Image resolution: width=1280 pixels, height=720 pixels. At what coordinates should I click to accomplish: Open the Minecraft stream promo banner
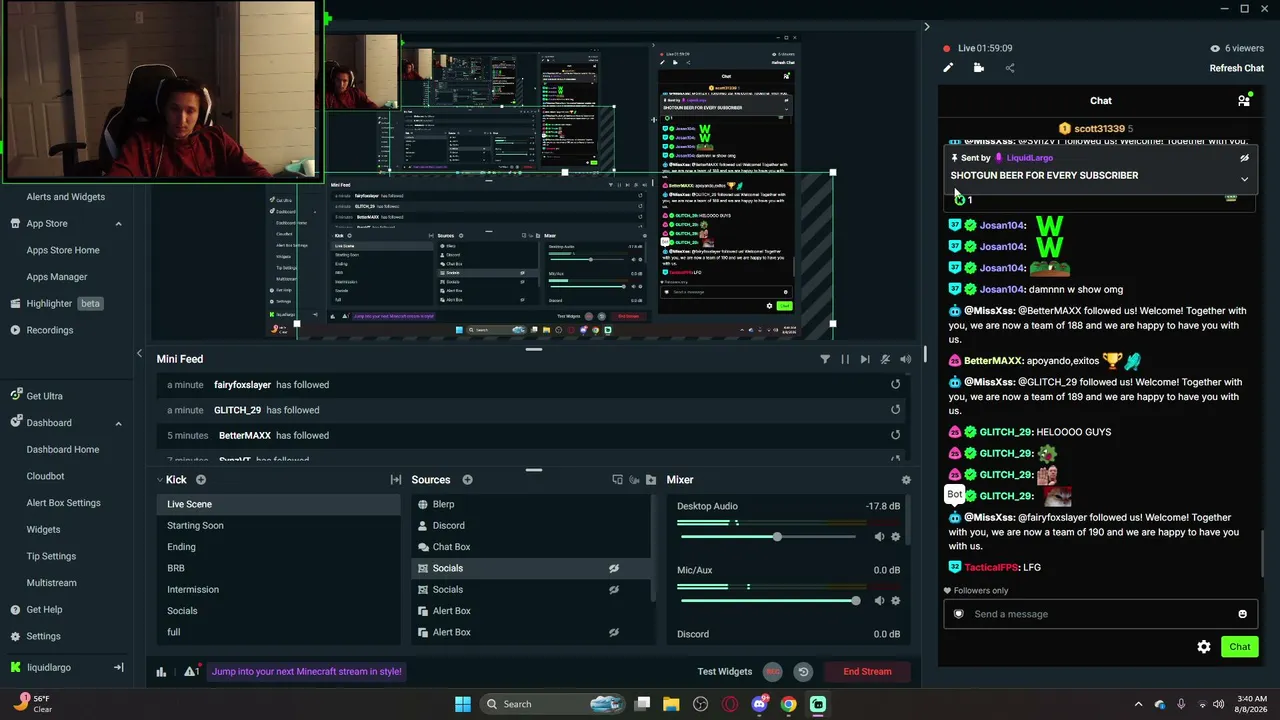[x=307, y=672]
